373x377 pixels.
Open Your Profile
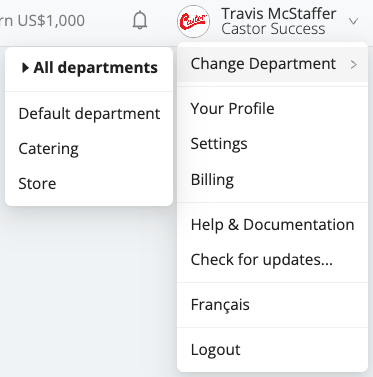click(x=272, y=109)
